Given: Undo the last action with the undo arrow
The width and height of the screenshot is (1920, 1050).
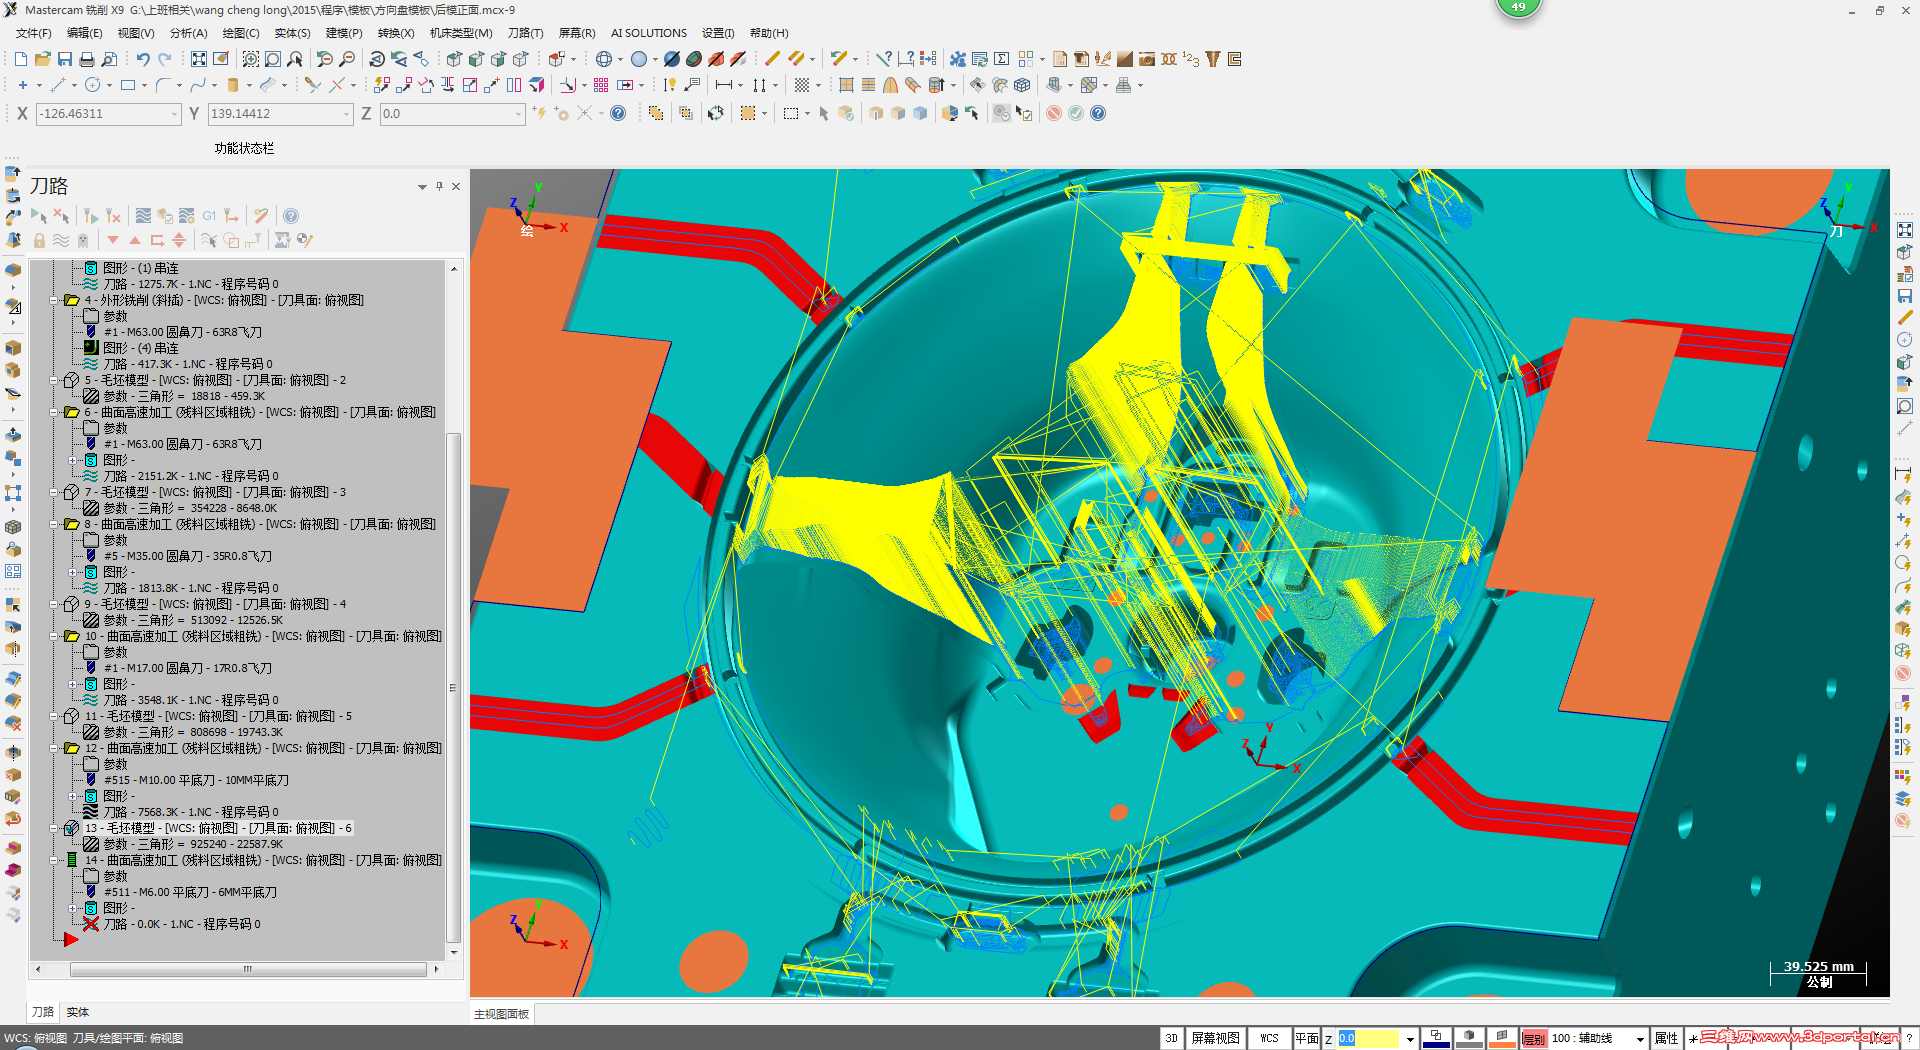Looking at the screenshot, I should pyautogui.click(x=143, y=59).
